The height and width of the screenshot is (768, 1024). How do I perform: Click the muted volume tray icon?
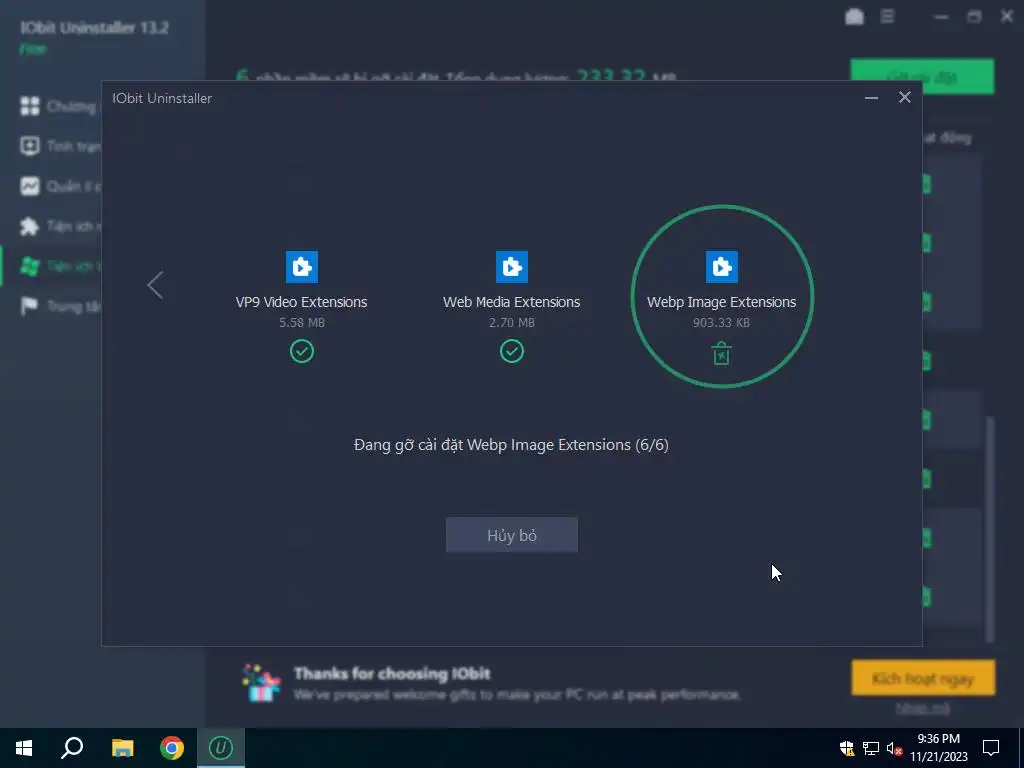point(895,748)
